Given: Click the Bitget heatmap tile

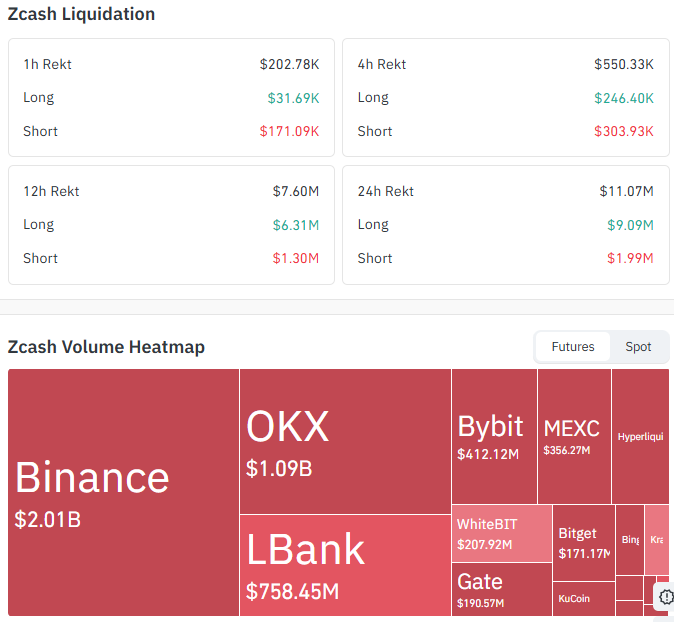Looking at the screenshot, I should click(x=584, y=543).
